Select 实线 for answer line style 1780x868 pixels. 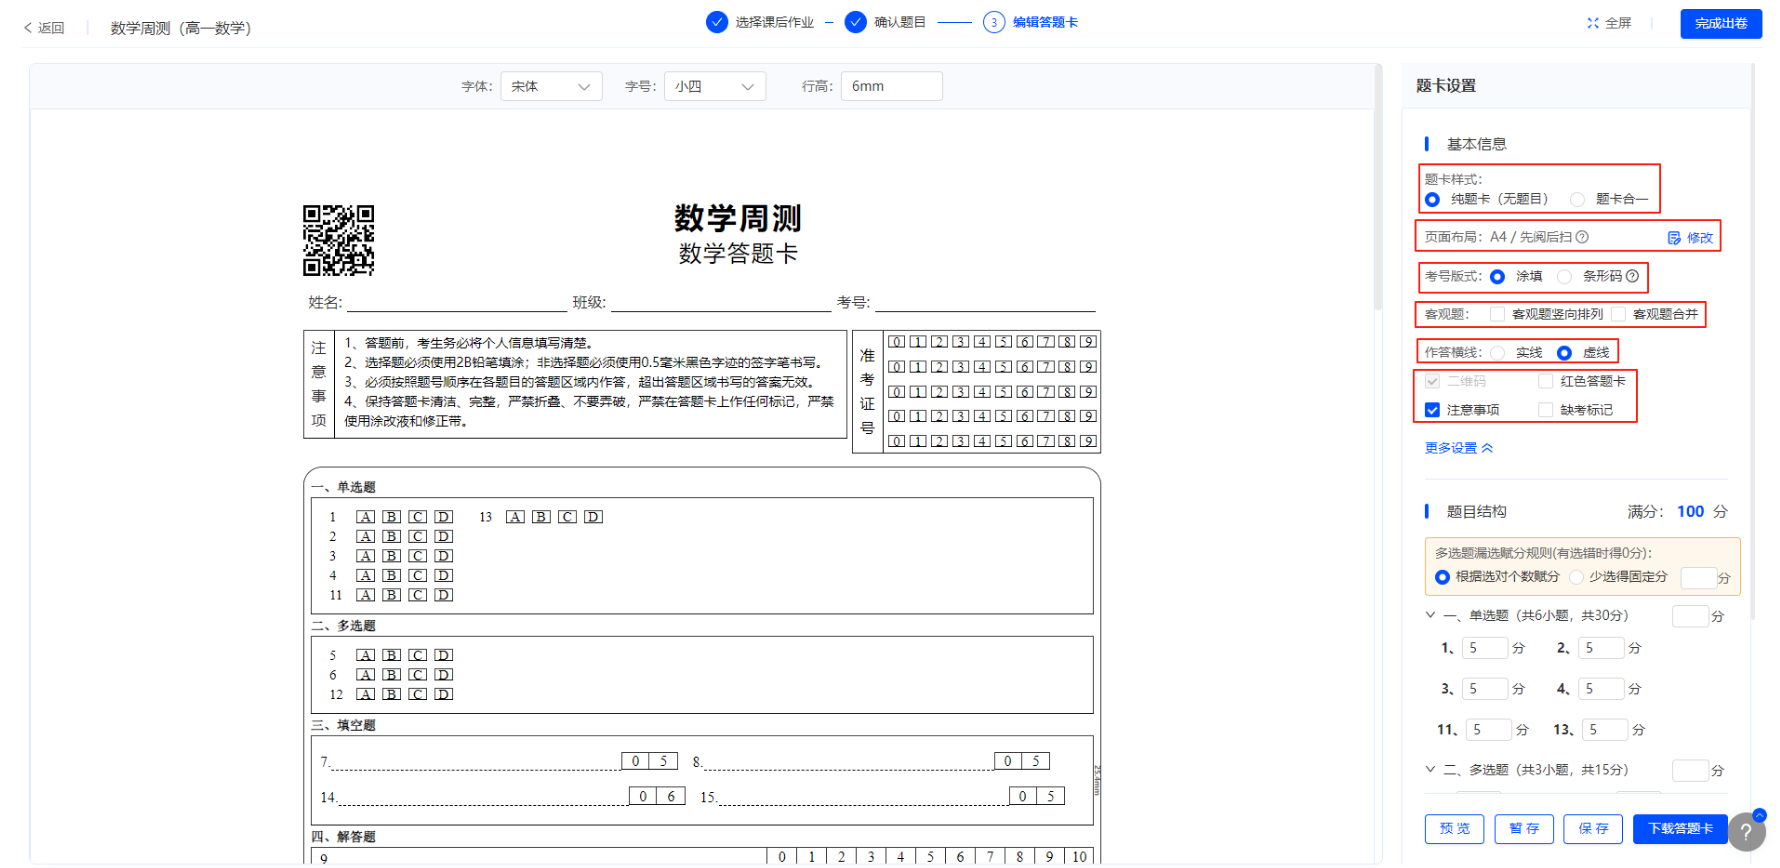[x=1497, y=353]
